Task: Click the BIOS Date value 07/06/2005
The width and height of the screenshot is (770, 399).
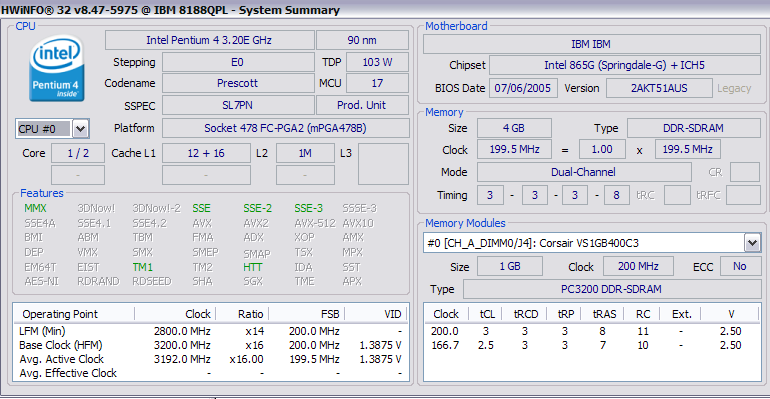Action: point(523,88)
